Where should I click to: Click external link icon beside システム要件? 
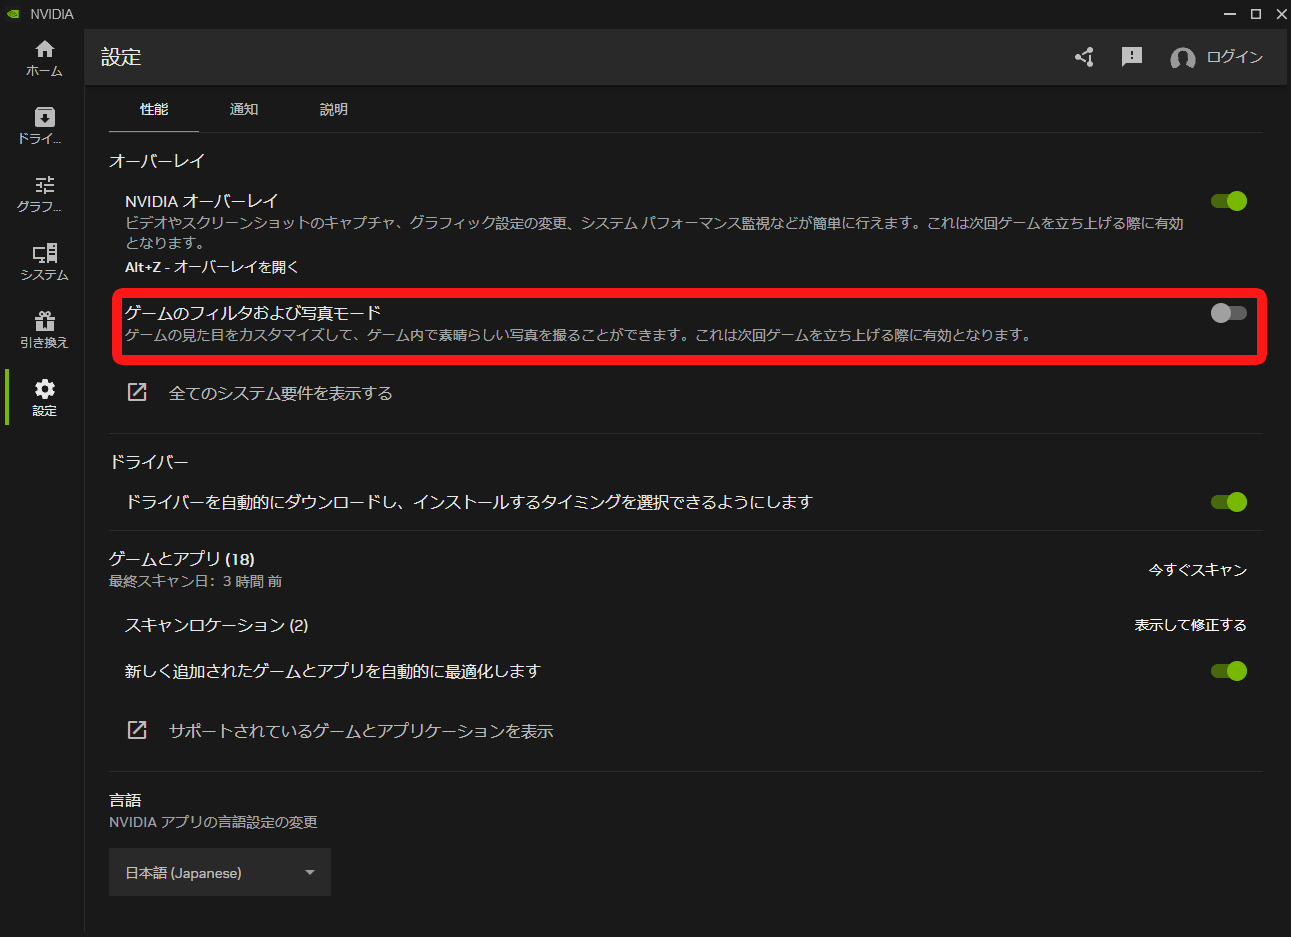(x=137, y=392)
